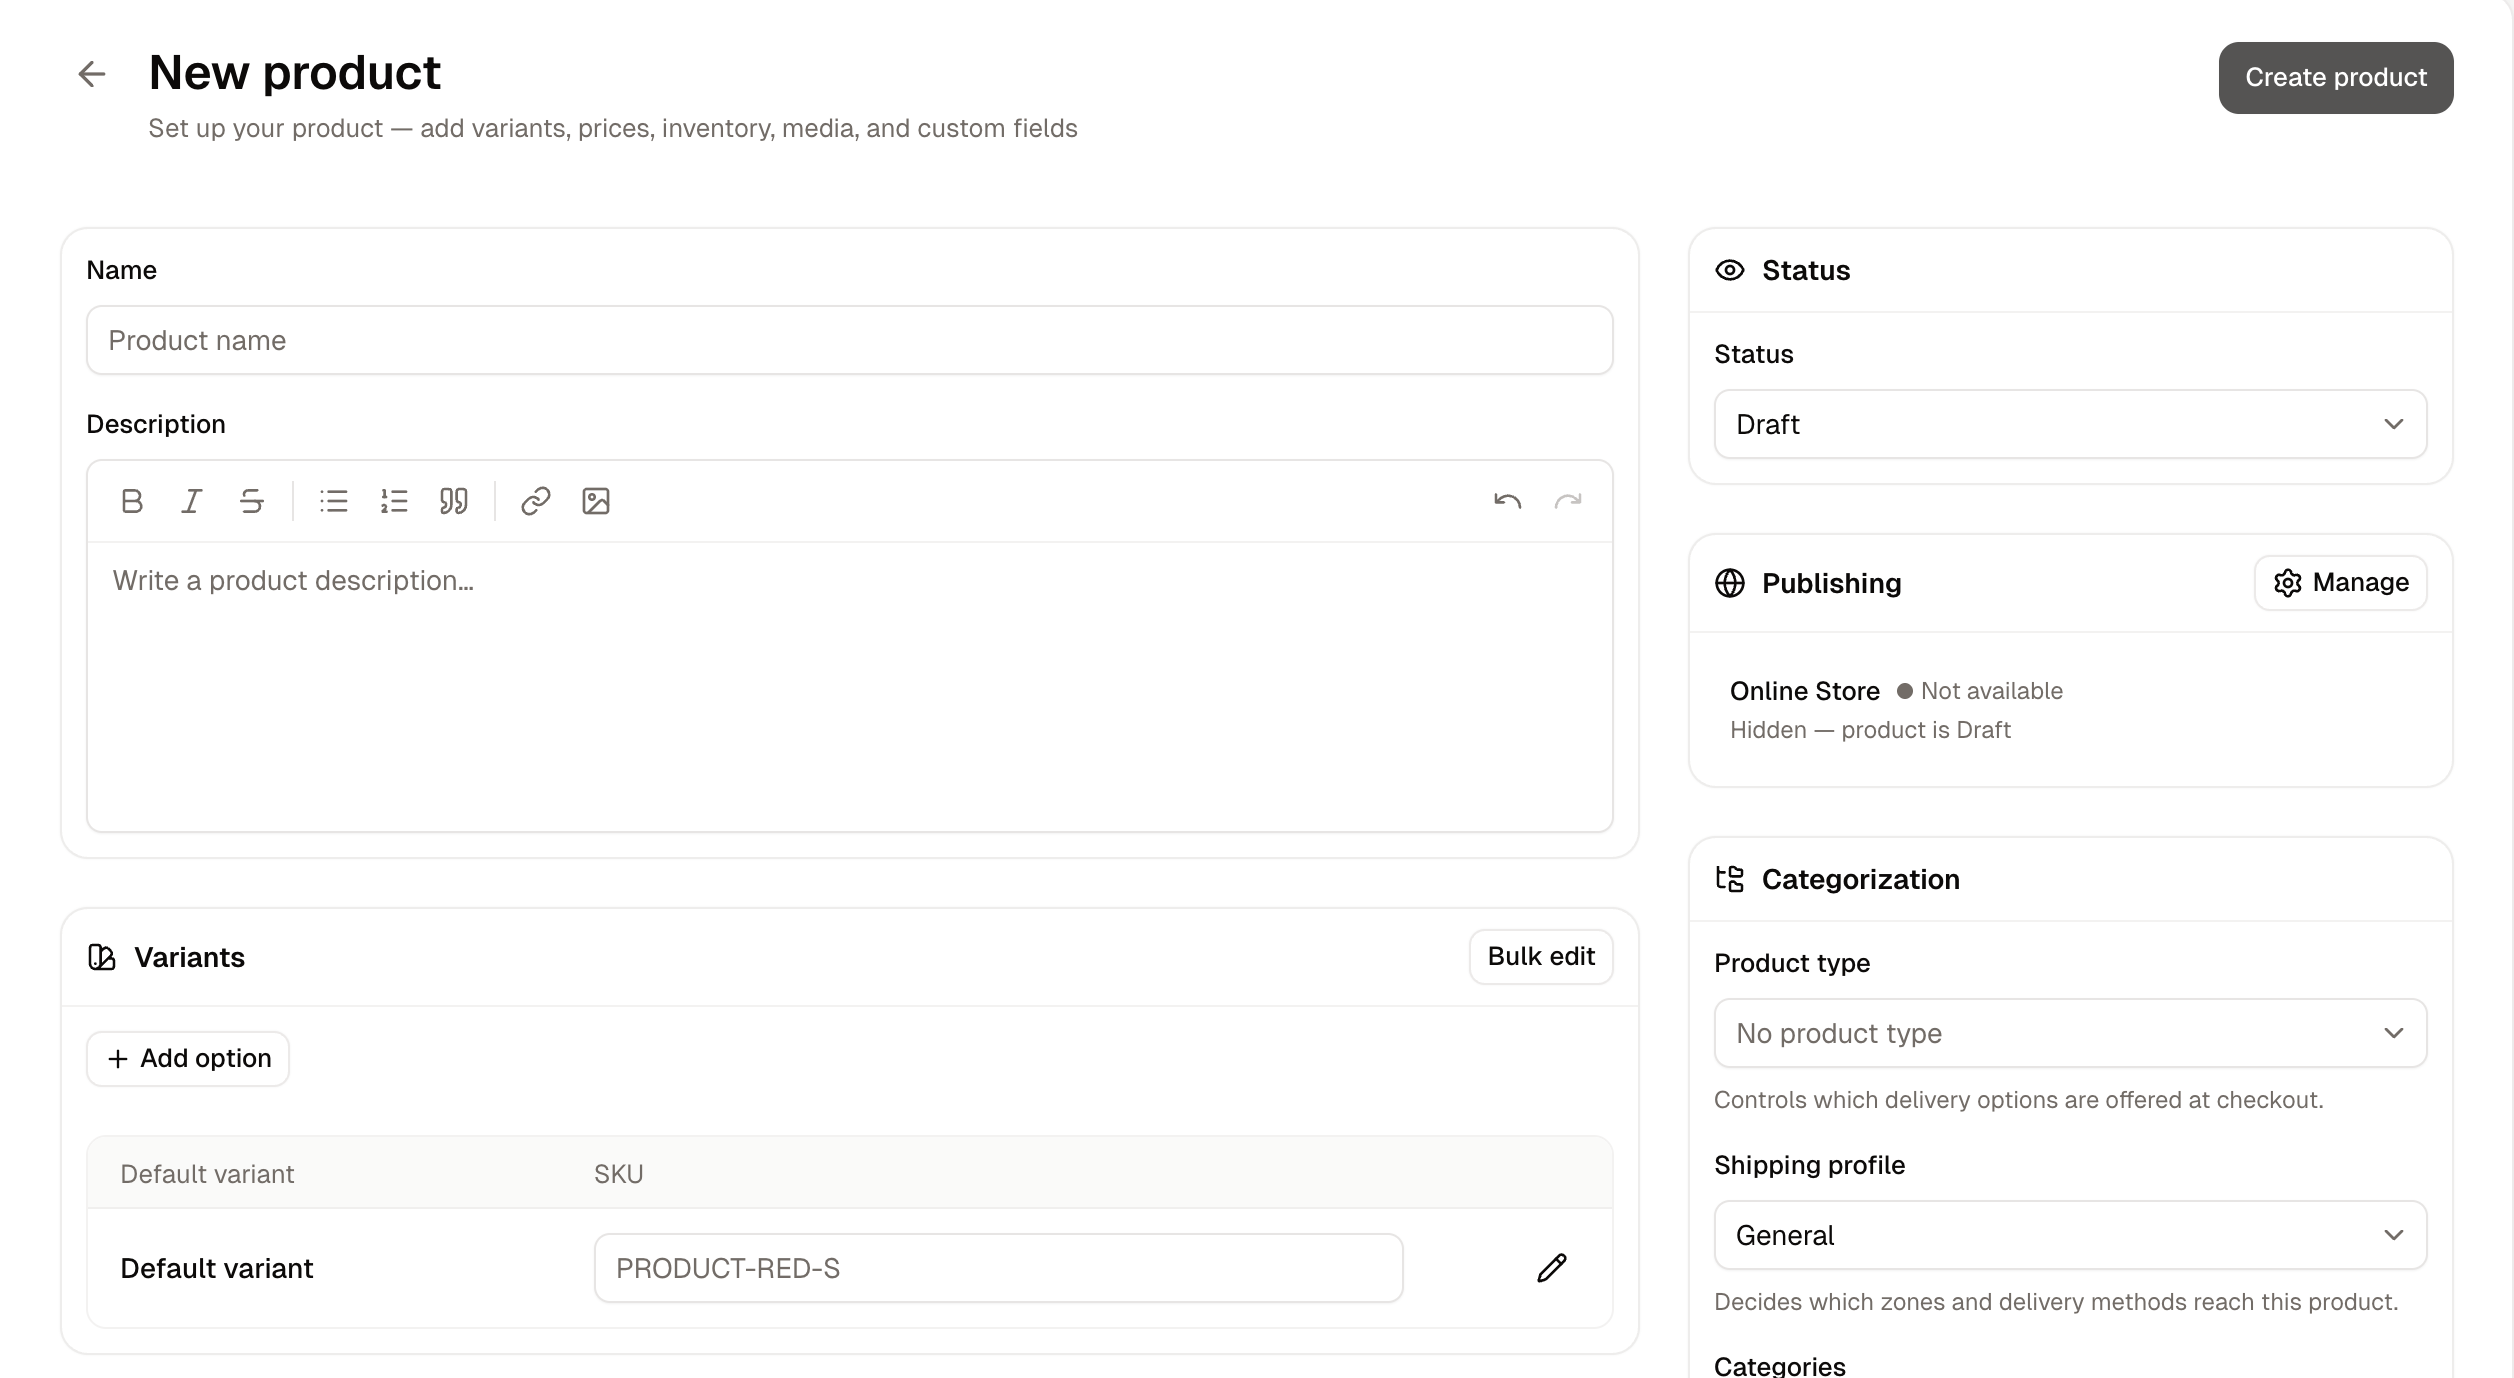Click the Publishing section heading
The image size is (2514, 1378).
point(1832,583)
